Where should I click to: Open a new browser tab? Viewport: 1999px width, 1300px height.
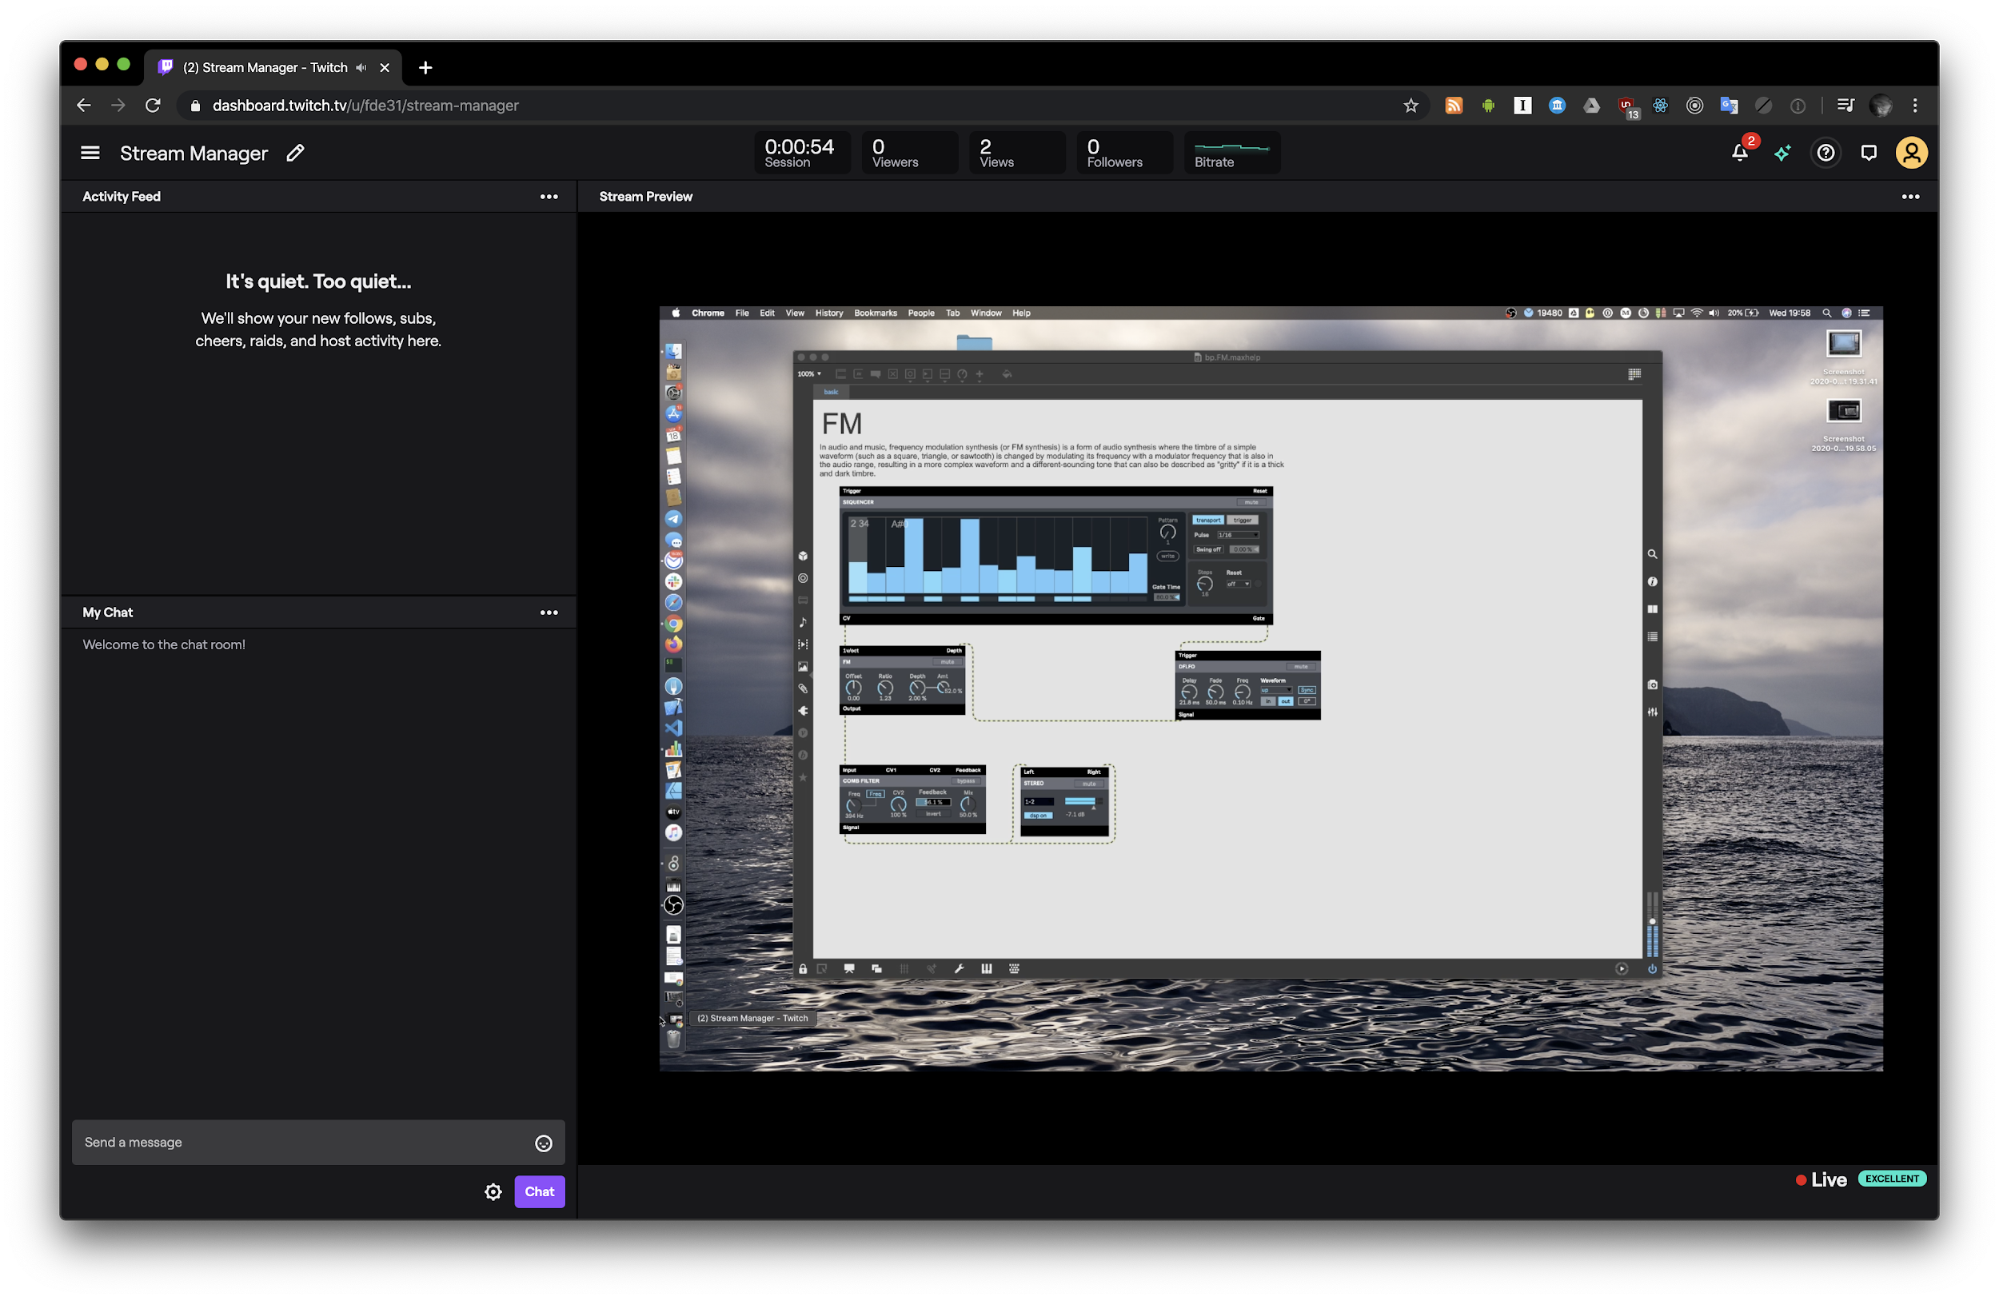[x=425, y=67]
